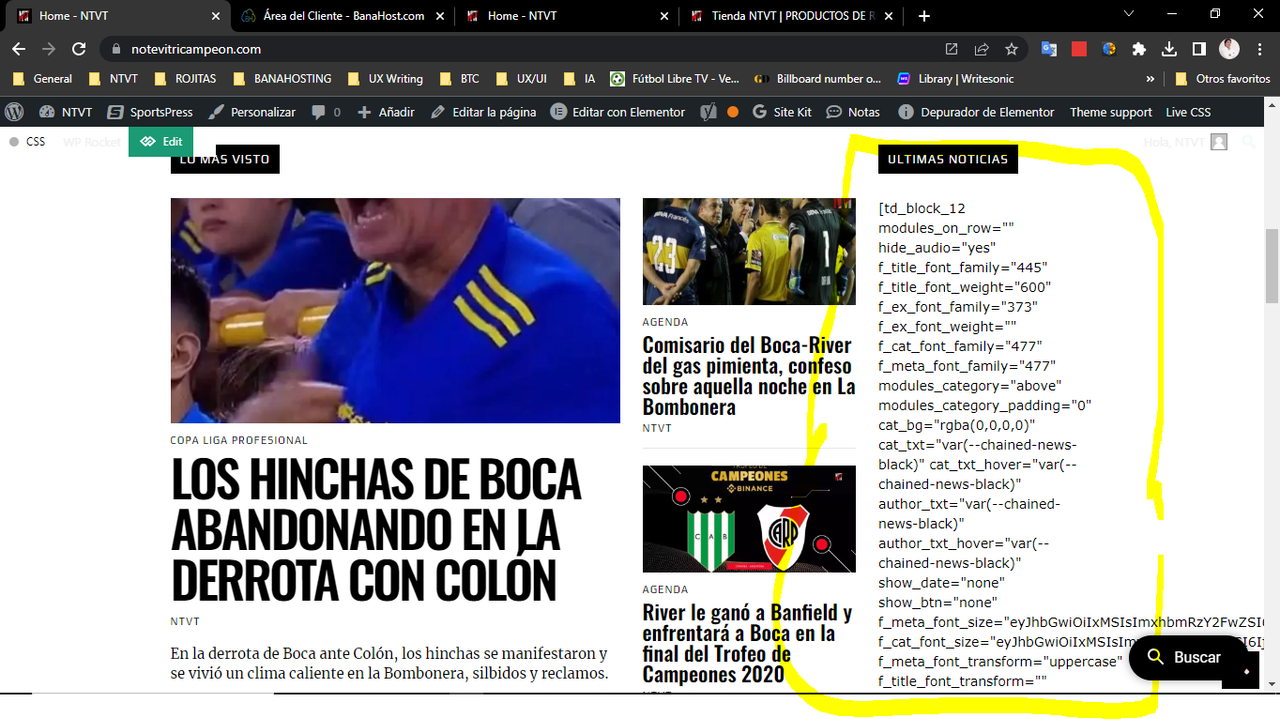The height and width of the screenshot is (719, 1280).
Task: Open the Comisario del Boca-River article thumbnail
Action: coord(749,251)
